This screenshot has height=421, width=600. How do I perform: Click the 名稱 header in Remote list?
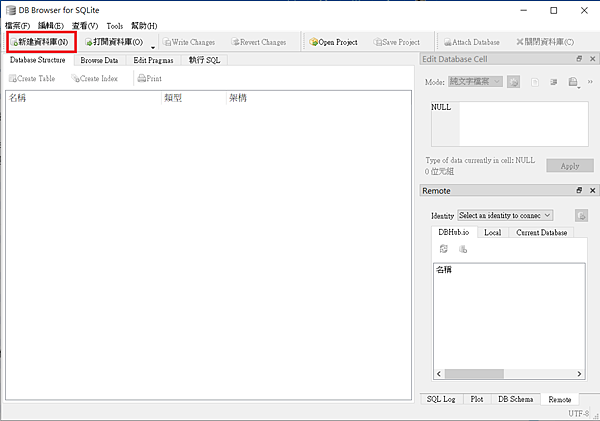[x=509, y=270]
